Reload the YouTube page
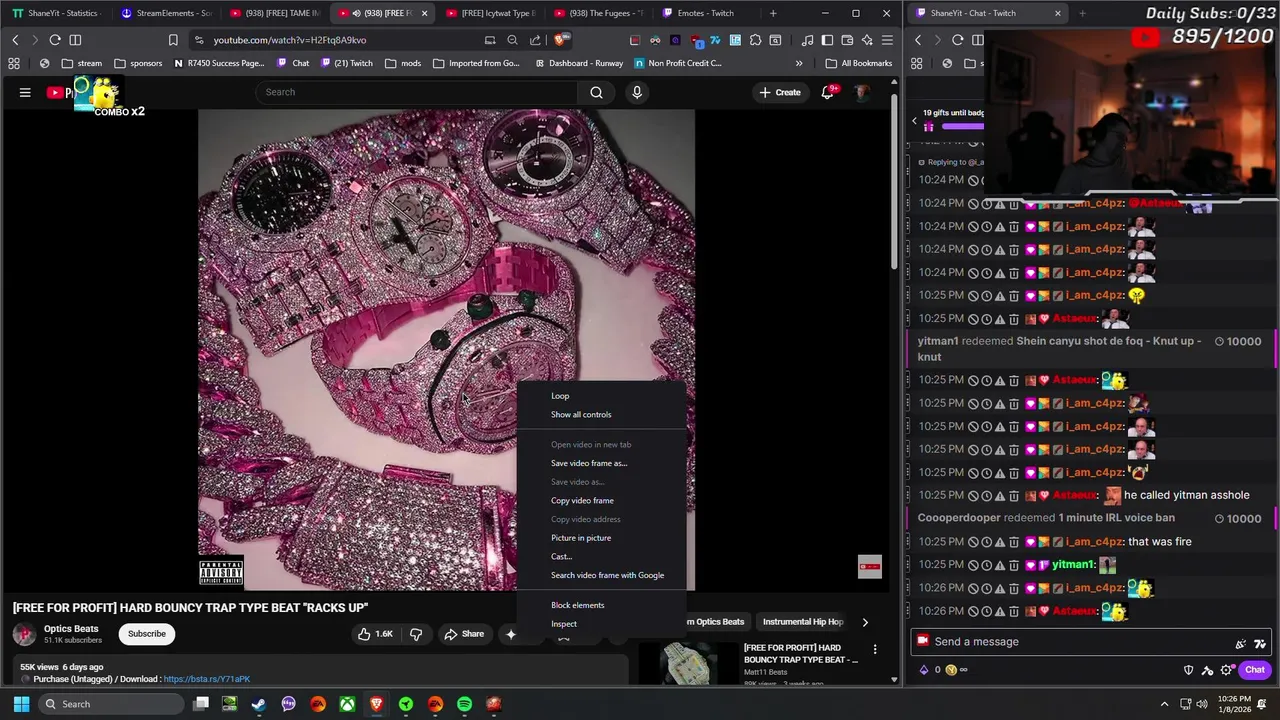Image resolution: width=1280 pixels, height=720 pixels. point(55,40)
